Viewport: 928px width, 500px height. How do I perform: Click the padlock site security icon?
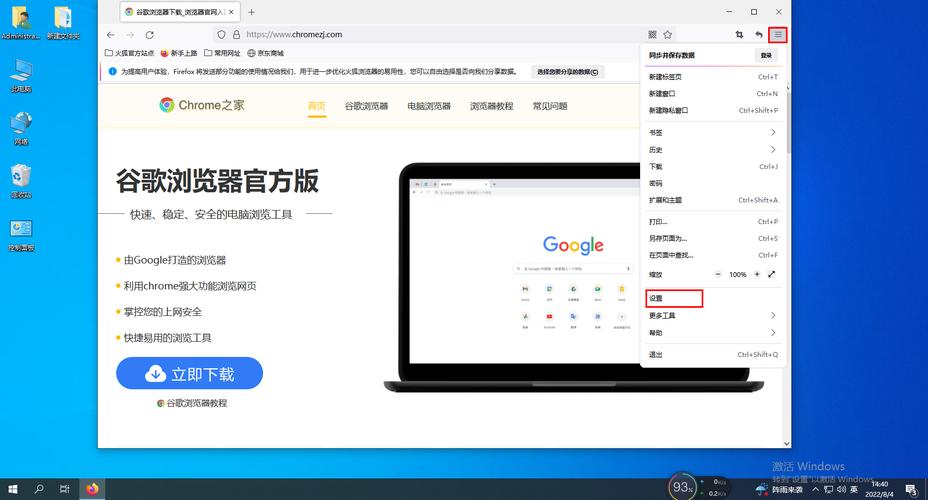[x=236, y=35]
